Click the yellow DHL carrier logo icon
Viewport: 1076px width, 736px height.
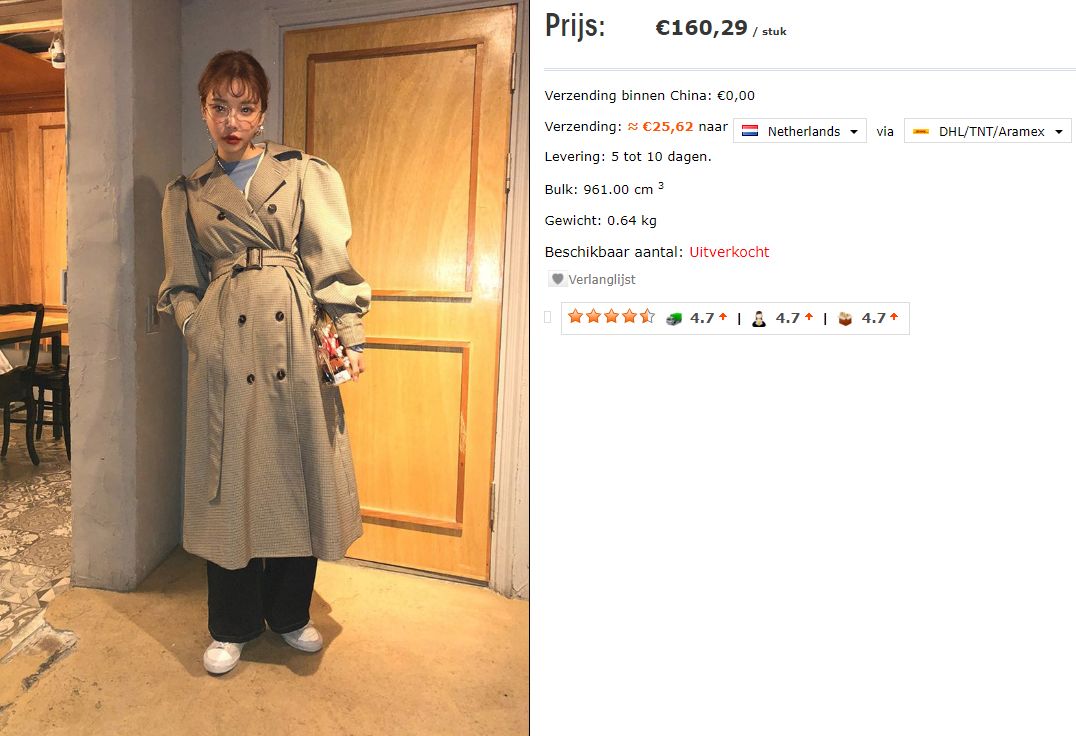pos(921,131)
